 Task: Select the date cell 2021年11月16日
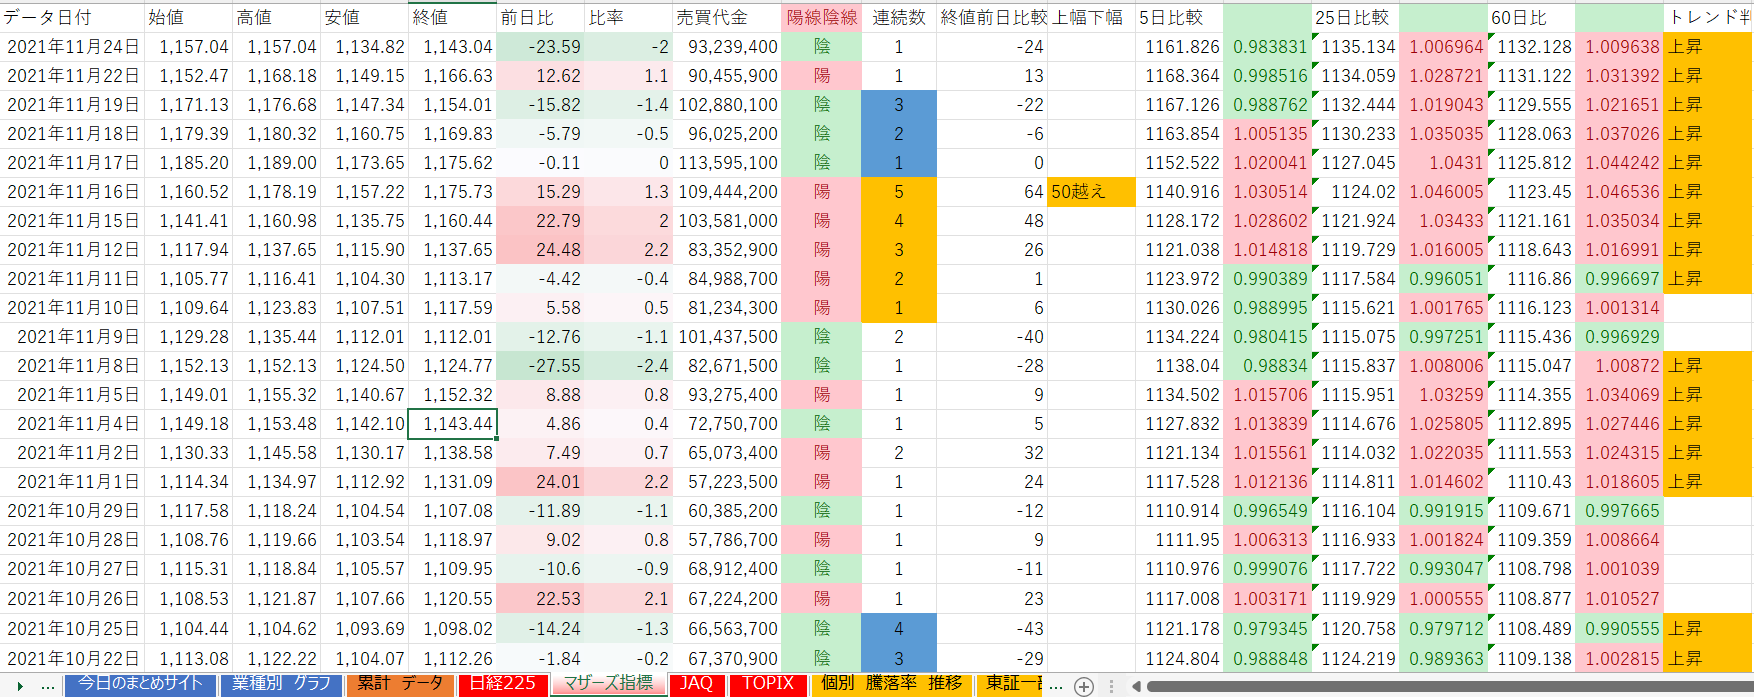[x=72, y=191]
